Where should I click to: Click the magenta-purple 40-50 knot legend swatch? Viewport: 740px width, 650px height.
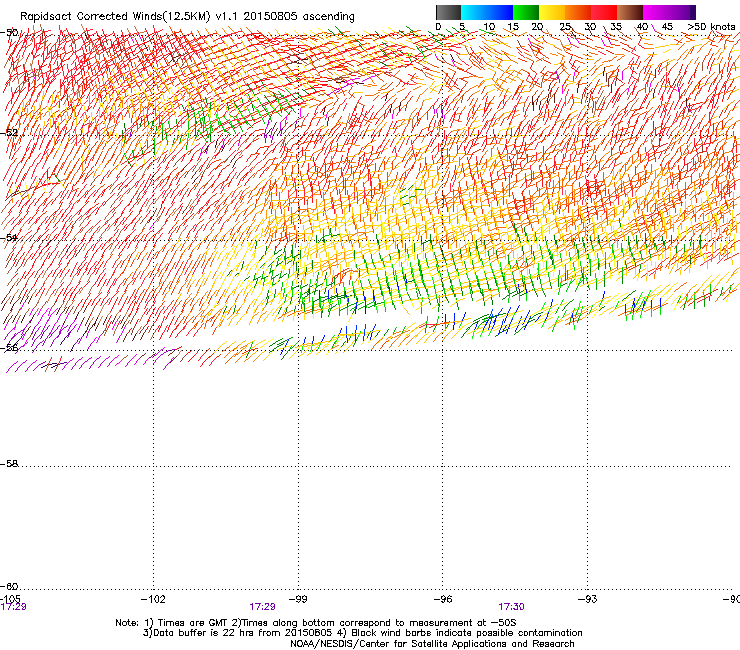[669, 12]
